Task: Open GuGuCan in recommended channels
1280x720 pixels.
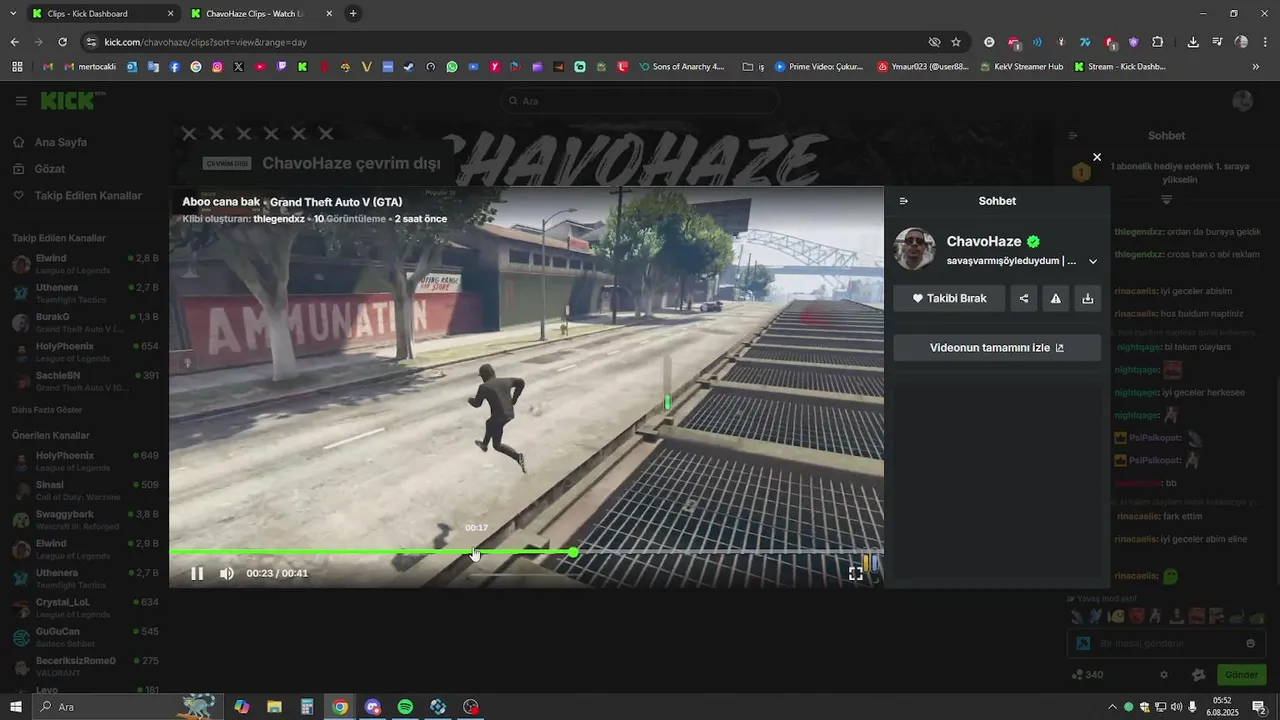Action: pos(85,637)
